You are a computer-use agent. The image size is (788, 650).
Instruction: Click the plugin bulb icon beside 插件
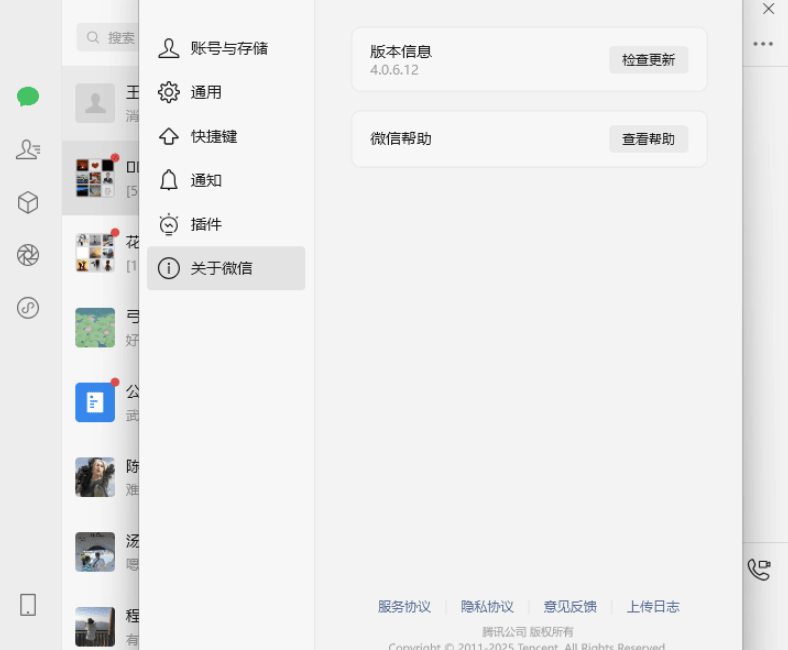click(x=169, y=224)
